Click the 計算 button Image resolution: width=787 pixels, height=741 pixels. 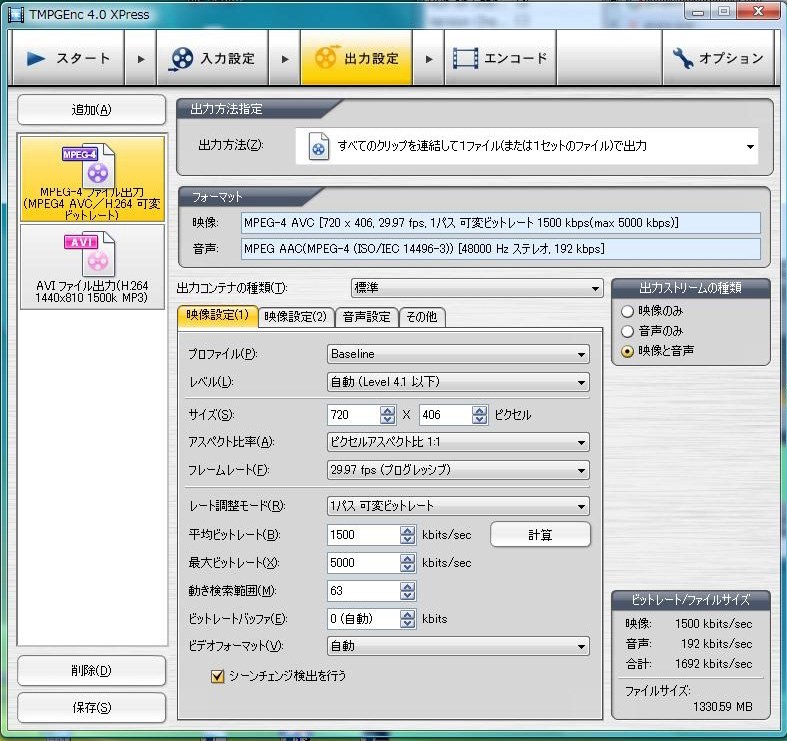click(x=540, y=535)
